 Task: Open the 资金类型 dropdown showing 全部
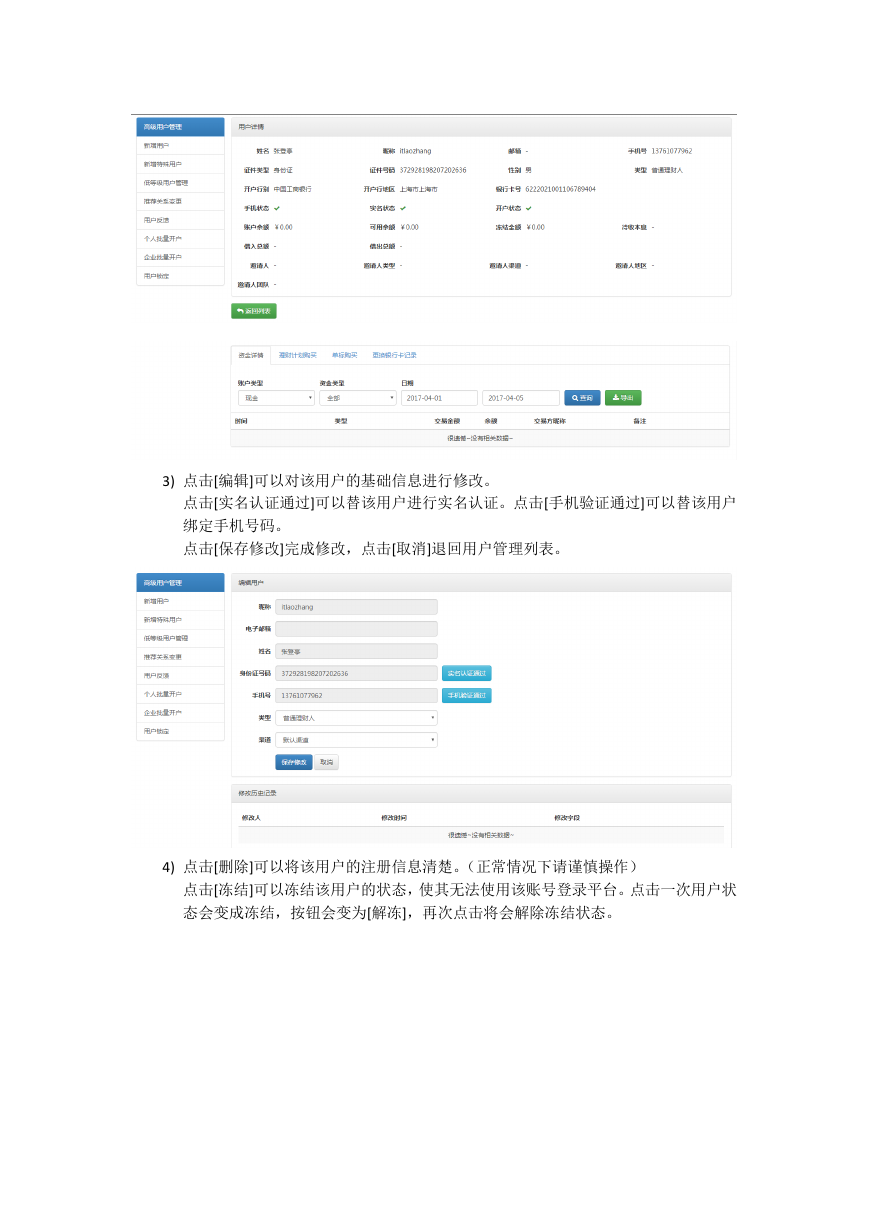357,398
